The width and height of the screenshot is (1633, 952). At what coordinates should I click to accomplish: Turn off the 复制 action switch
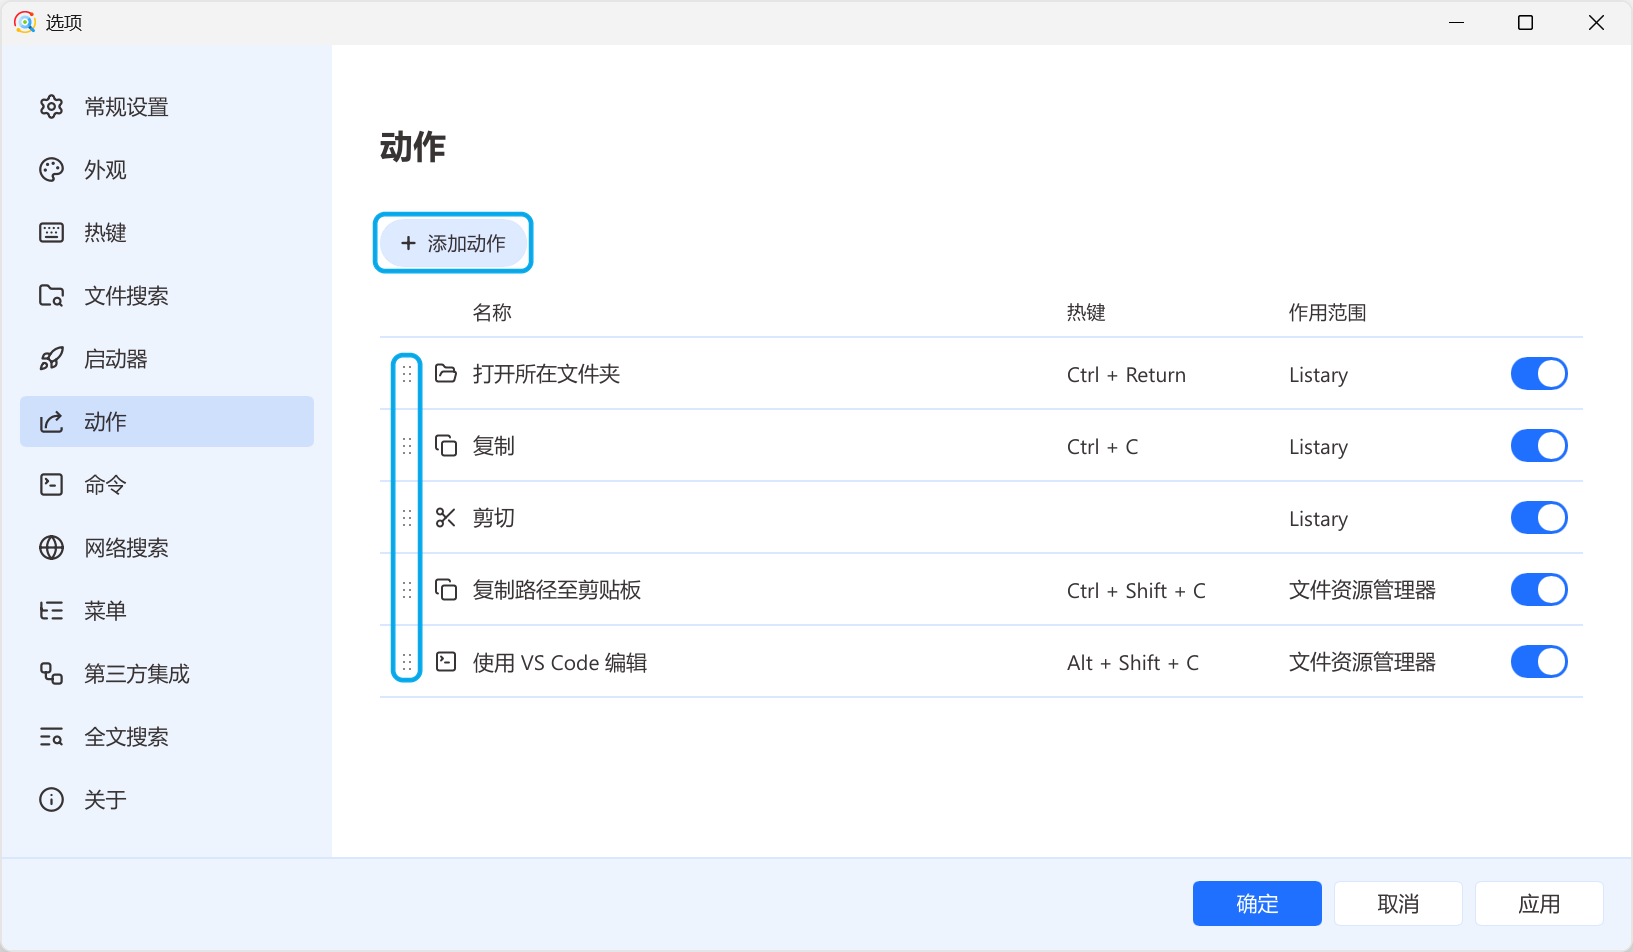click(x=1539, y=446)
